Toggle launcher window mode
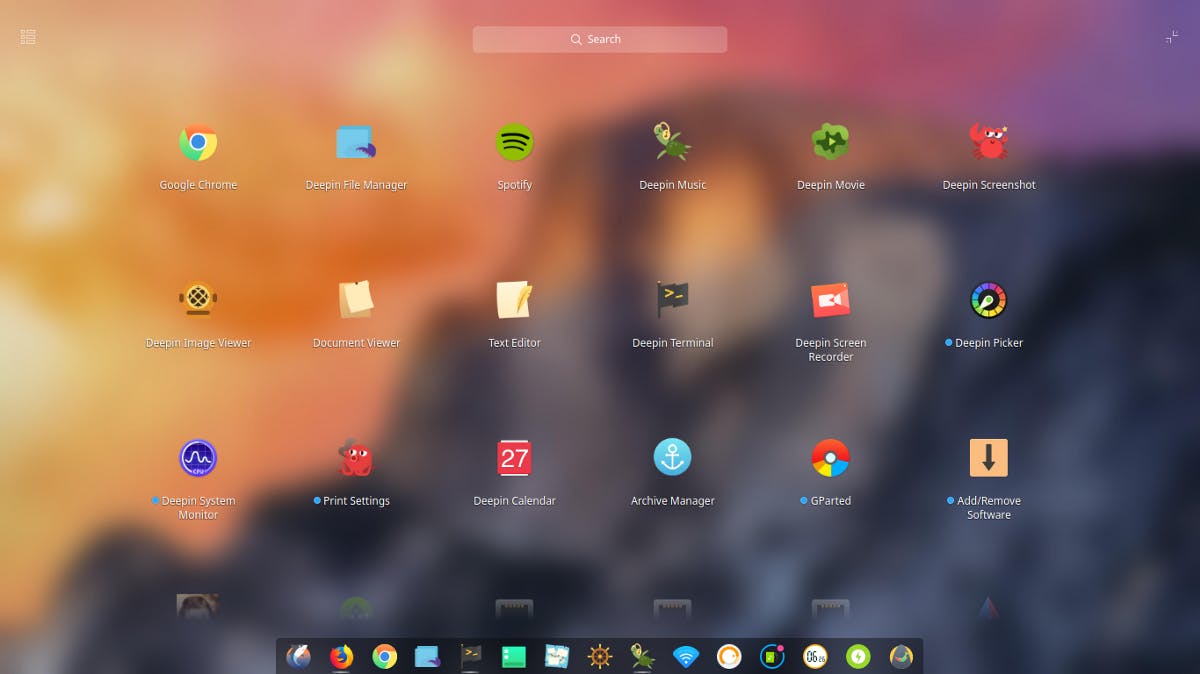Image resolution: width=1200 pixels, height=674 pixels. [1172, 36]
